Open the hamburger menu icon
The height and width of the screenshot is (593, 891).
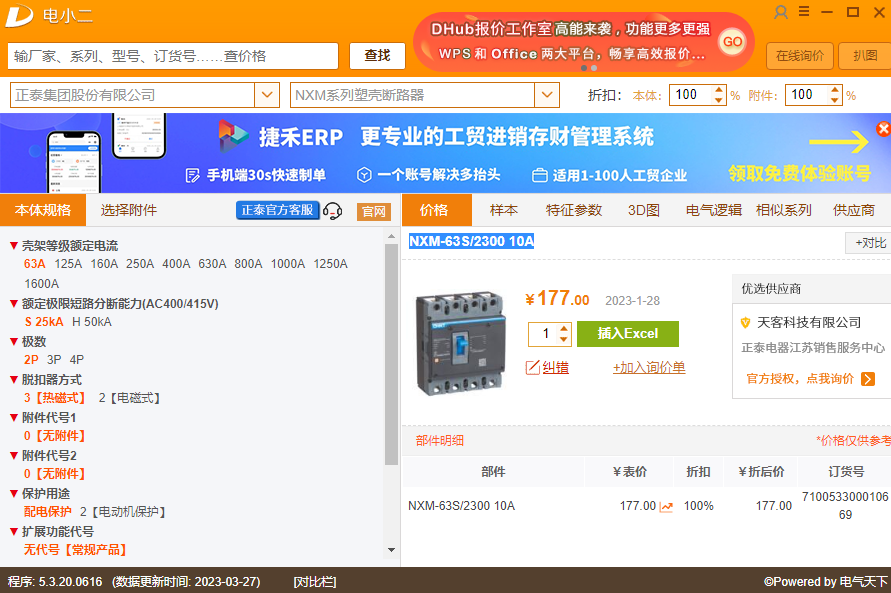(804, 11)
